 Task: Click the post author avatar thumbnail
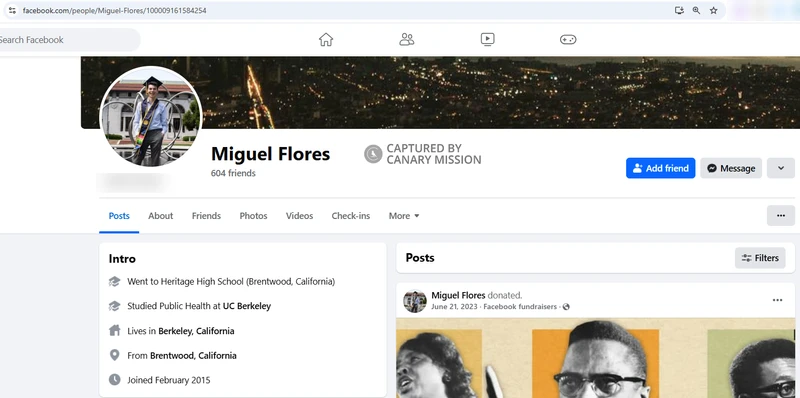point(414,301)
